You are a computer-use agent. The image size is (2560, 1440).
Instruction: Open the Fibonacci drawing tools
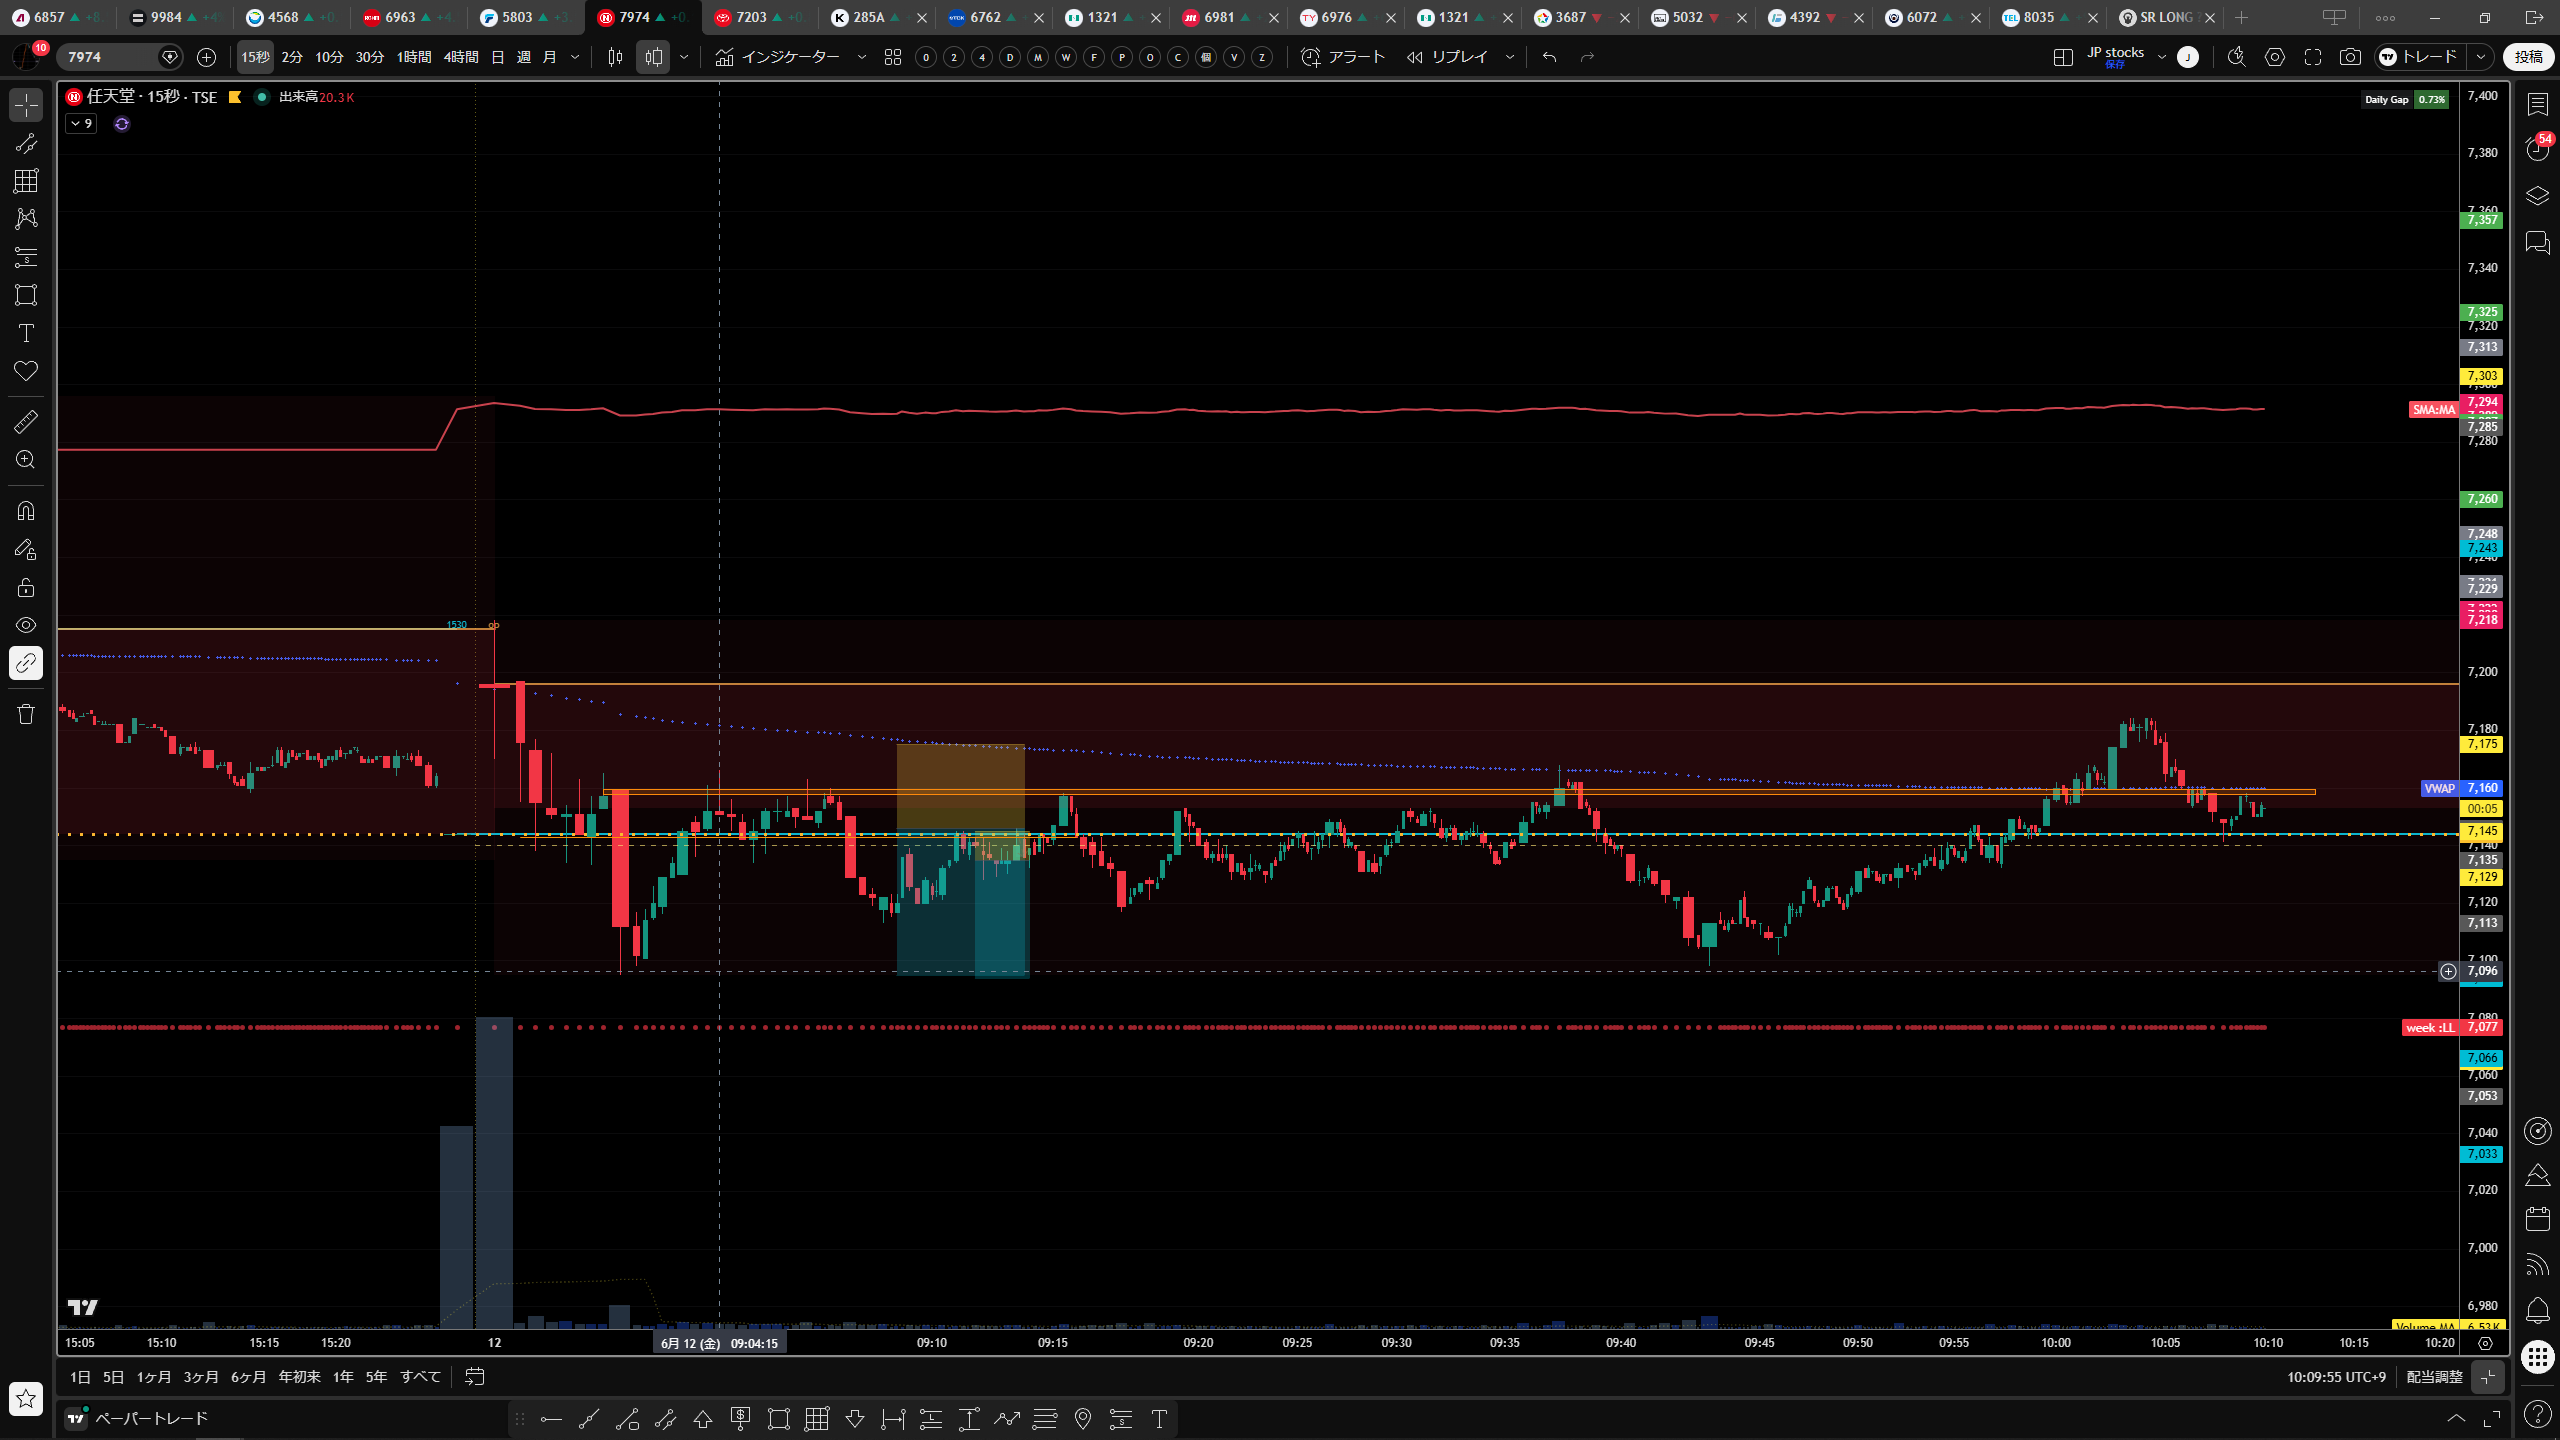pyautogui.click(x=26, y=181)
